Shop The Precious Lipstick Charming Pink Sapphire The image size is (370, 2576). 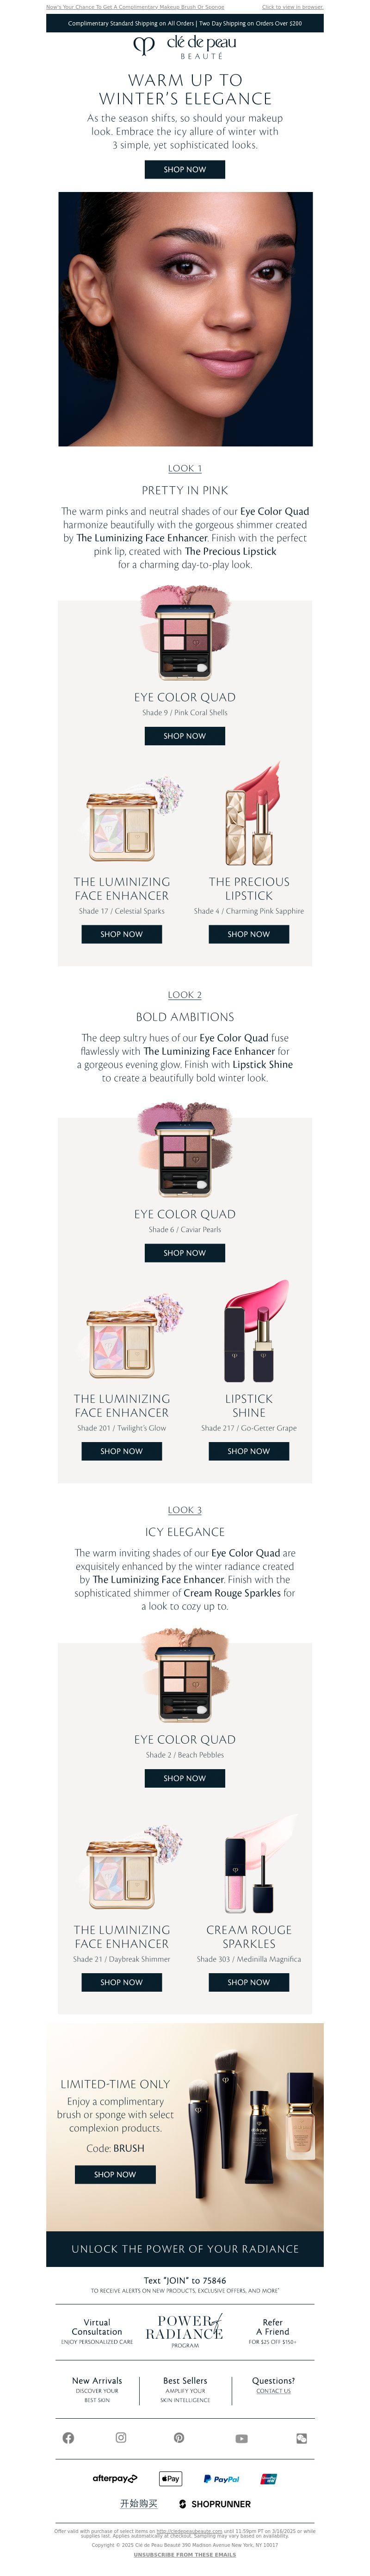248,933
